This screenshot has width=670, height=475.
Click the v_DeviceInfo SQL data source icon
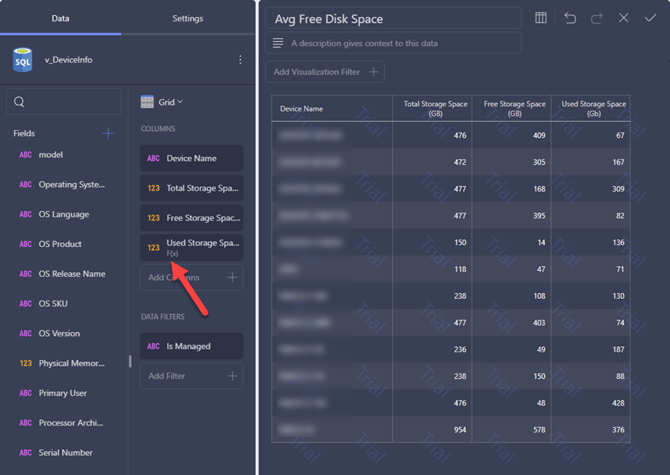click(23, 60)
